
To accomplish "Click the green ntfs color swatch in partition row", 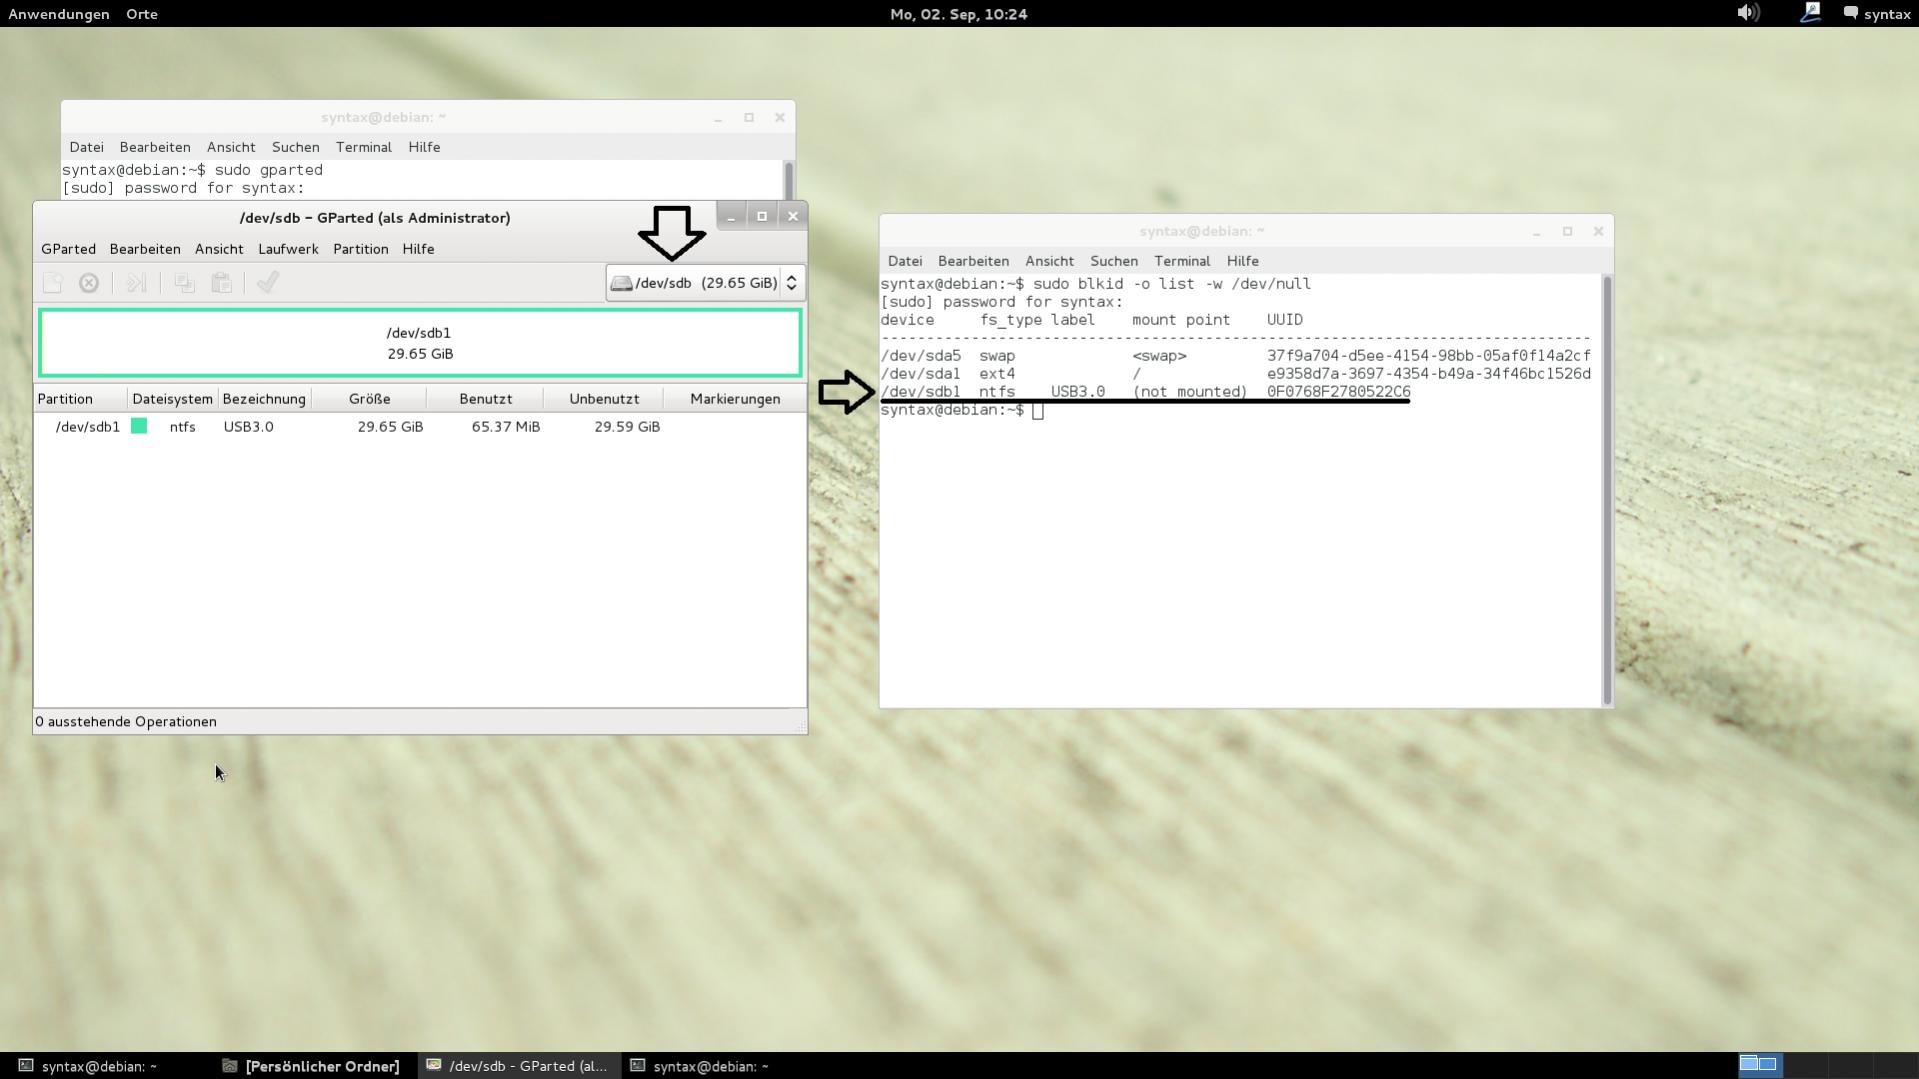I will (x=139, y=426).
